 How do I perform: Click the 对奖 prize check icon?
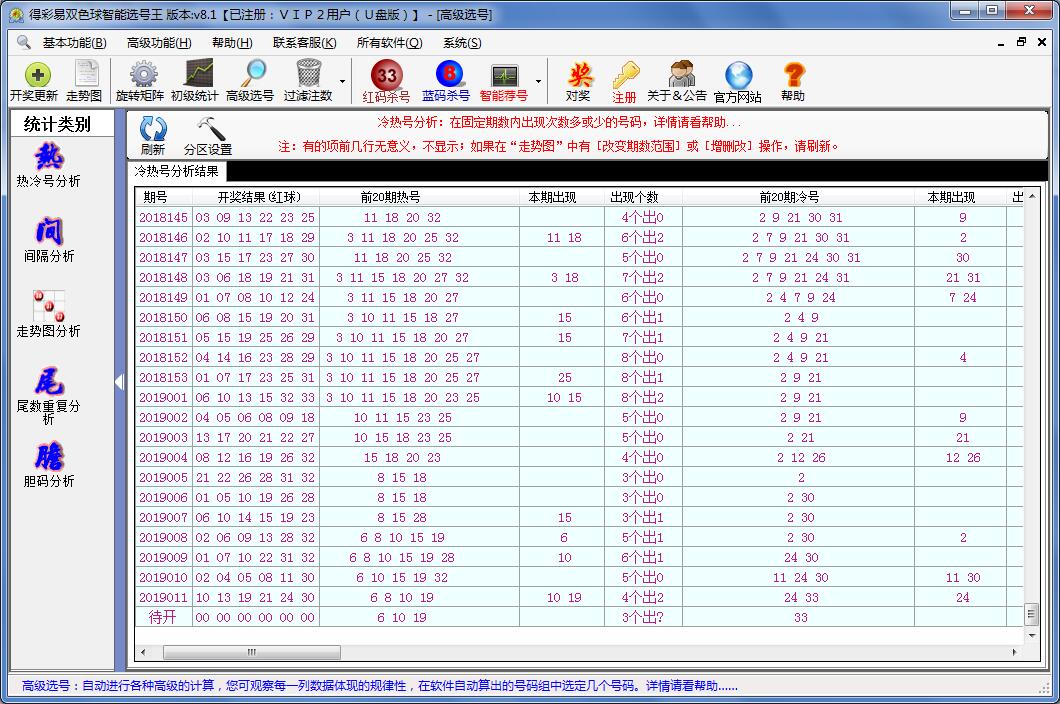tap(578, 81)
